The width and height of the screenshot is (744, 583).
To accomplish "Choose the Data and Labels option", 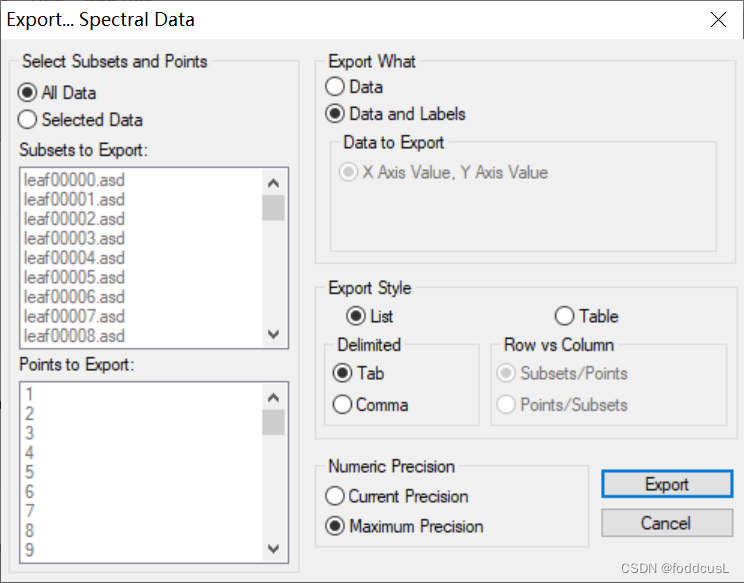I will [336, 114].
